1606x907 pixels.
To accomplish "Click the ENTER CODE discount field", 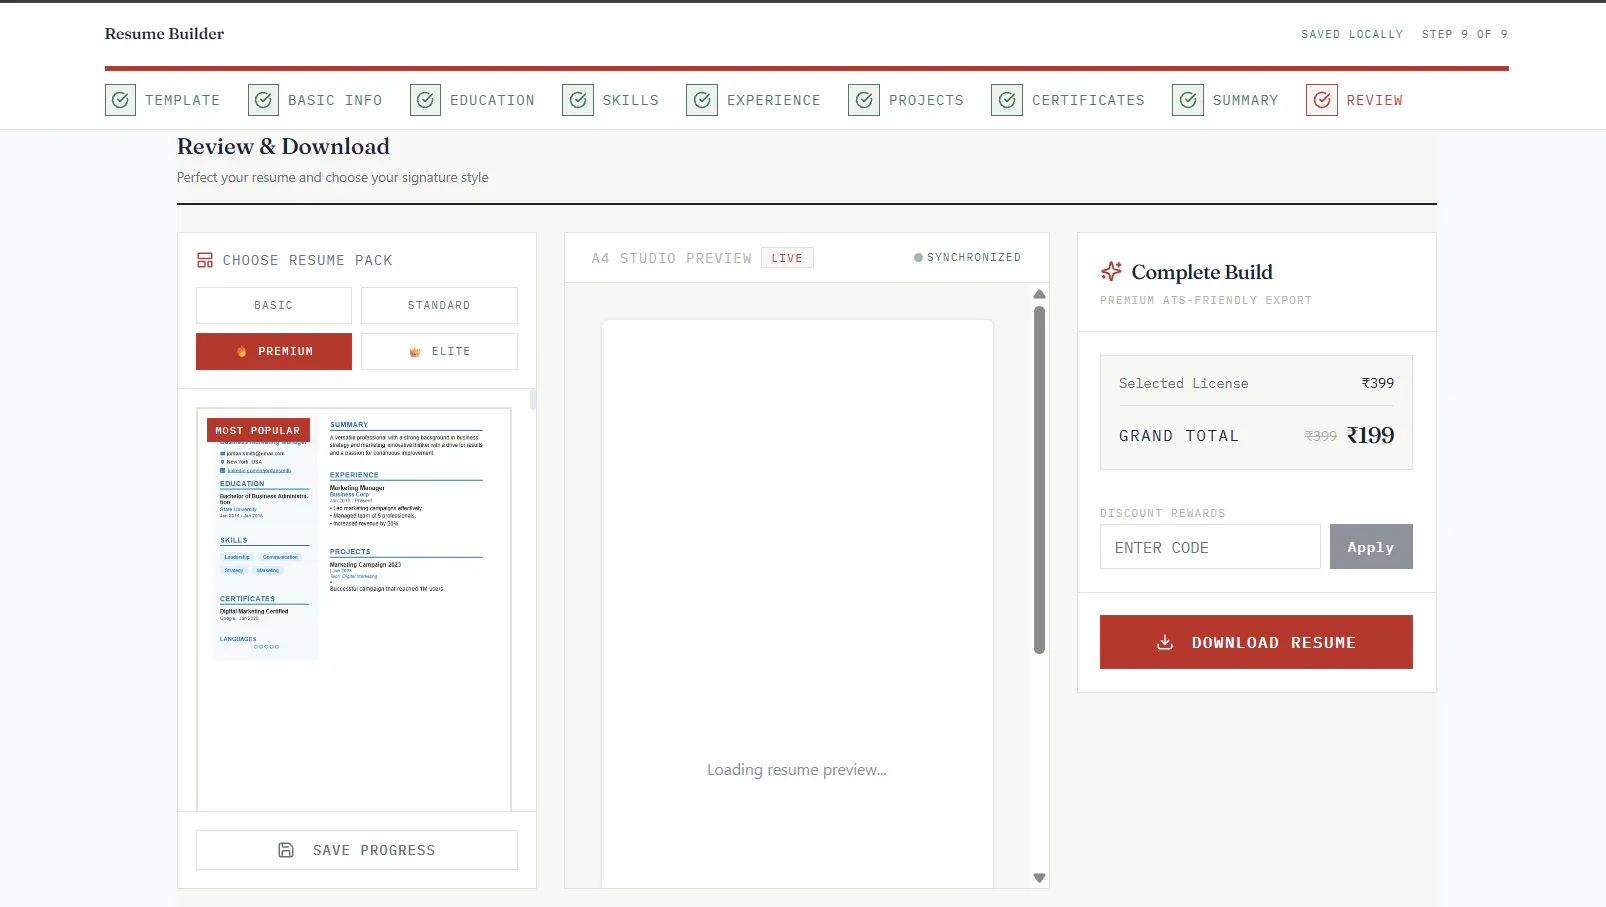I will [1210, 547].
